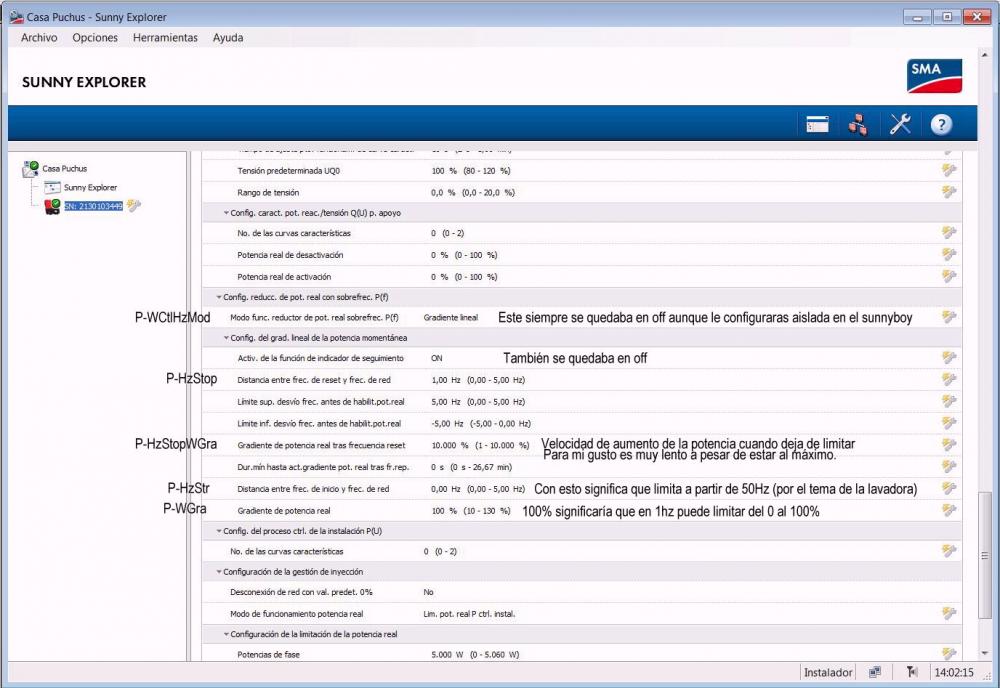
Task: Click the network computers icon in status bar
Action: (x=875, y=672)
